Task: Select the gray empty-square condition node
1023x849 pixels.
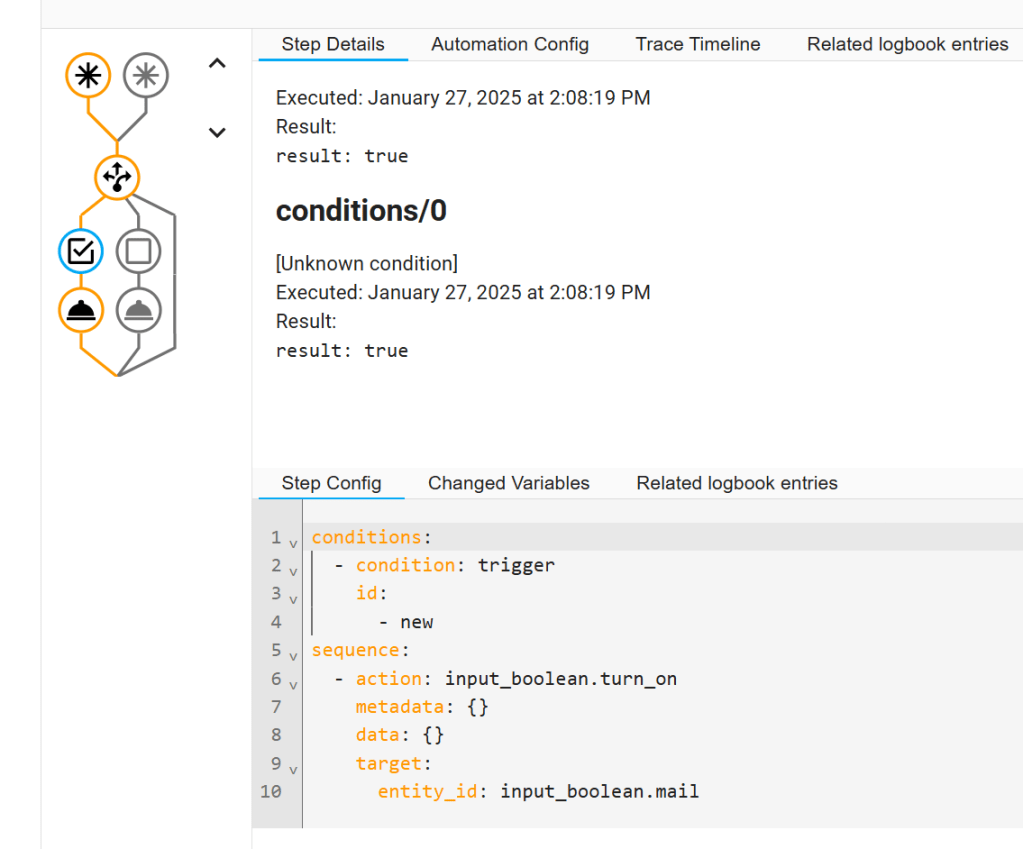Action: 138,251
